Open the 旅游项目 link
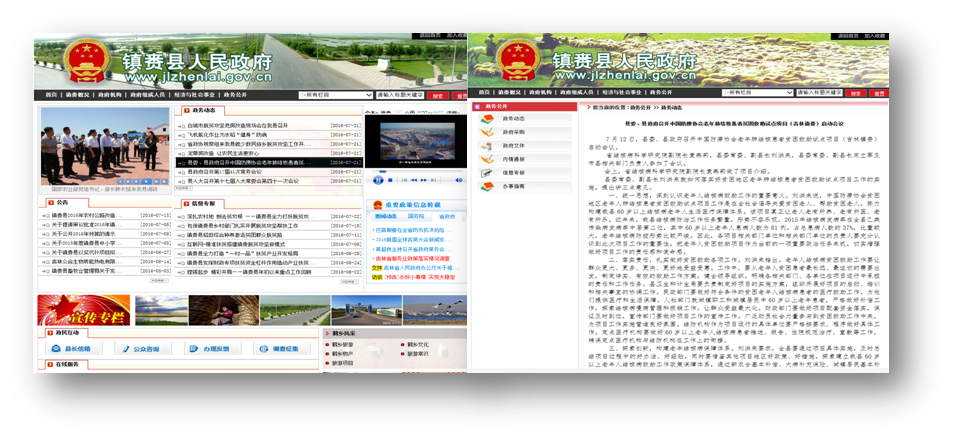Image resolution: width=954 pixels, height=438 pixels. point(343,363)
